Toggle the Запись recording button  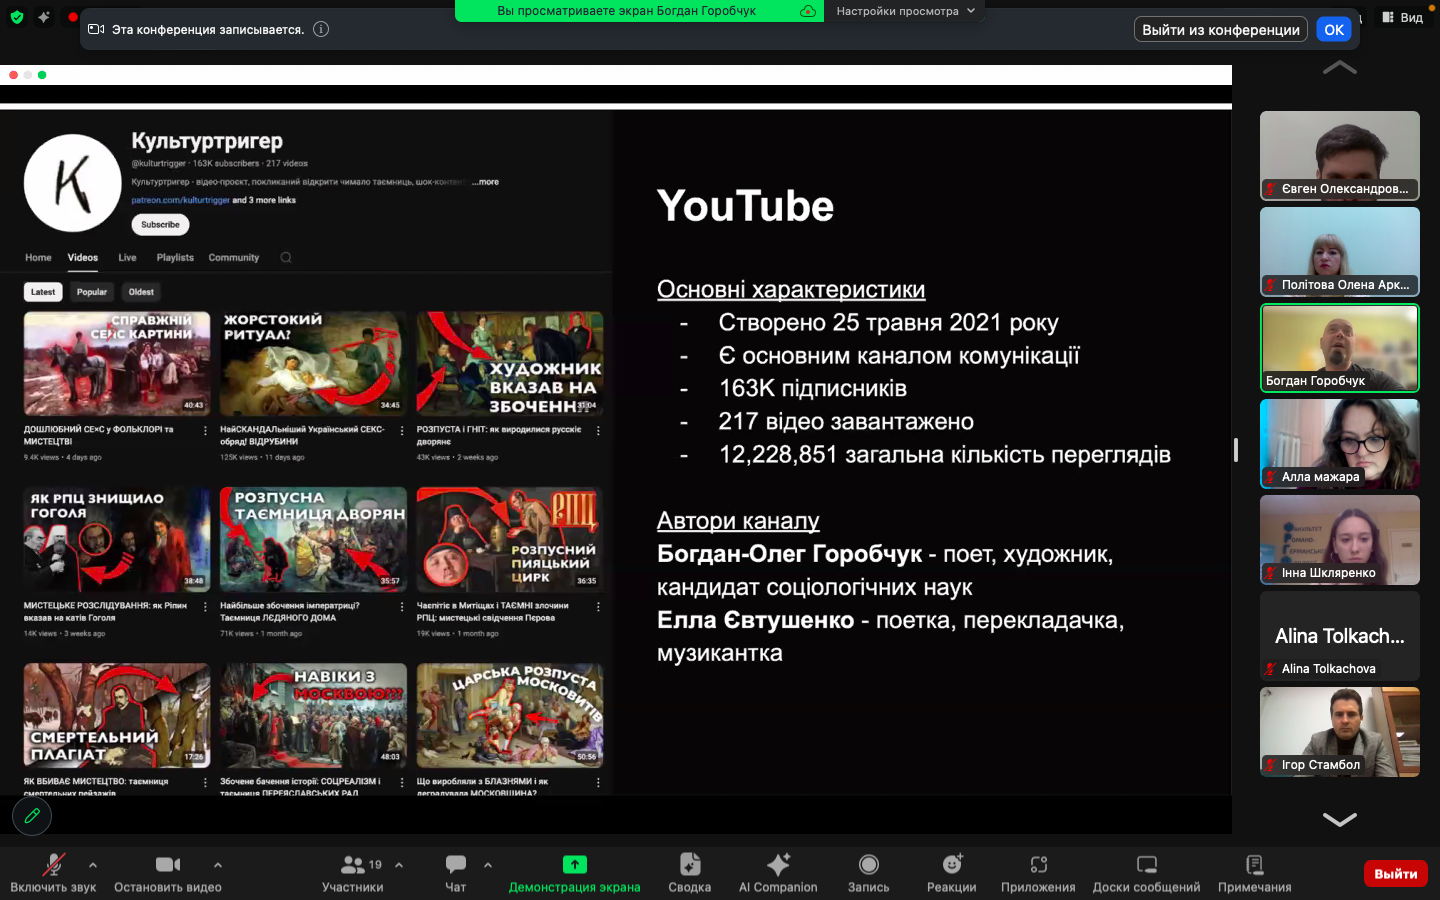(868, 866)
